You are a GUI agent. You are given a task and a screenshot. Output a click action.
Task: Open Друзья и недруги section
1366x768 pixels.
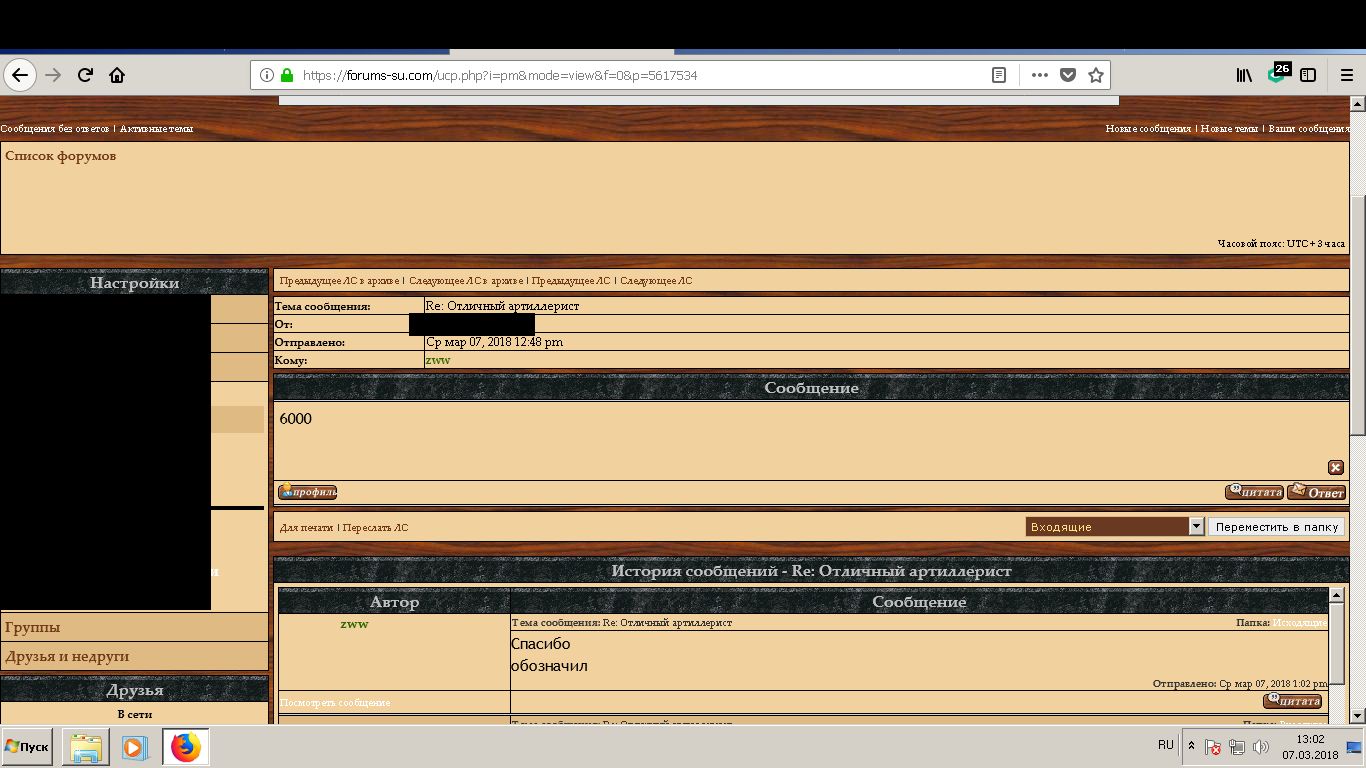[x=67, y=656]
